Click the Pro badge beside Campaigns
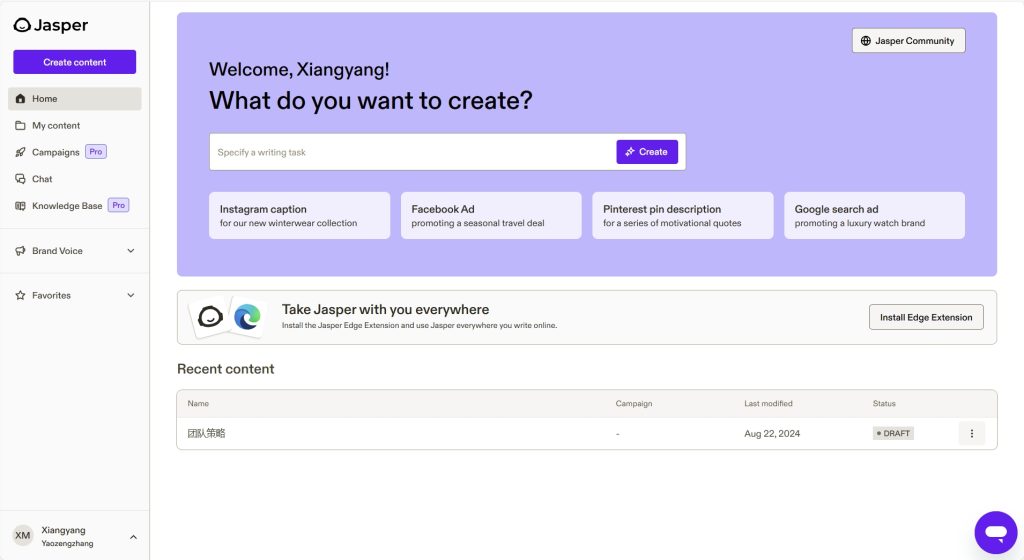The height and width of the screenshot is (560, 1024). click(x=96, y=151)
